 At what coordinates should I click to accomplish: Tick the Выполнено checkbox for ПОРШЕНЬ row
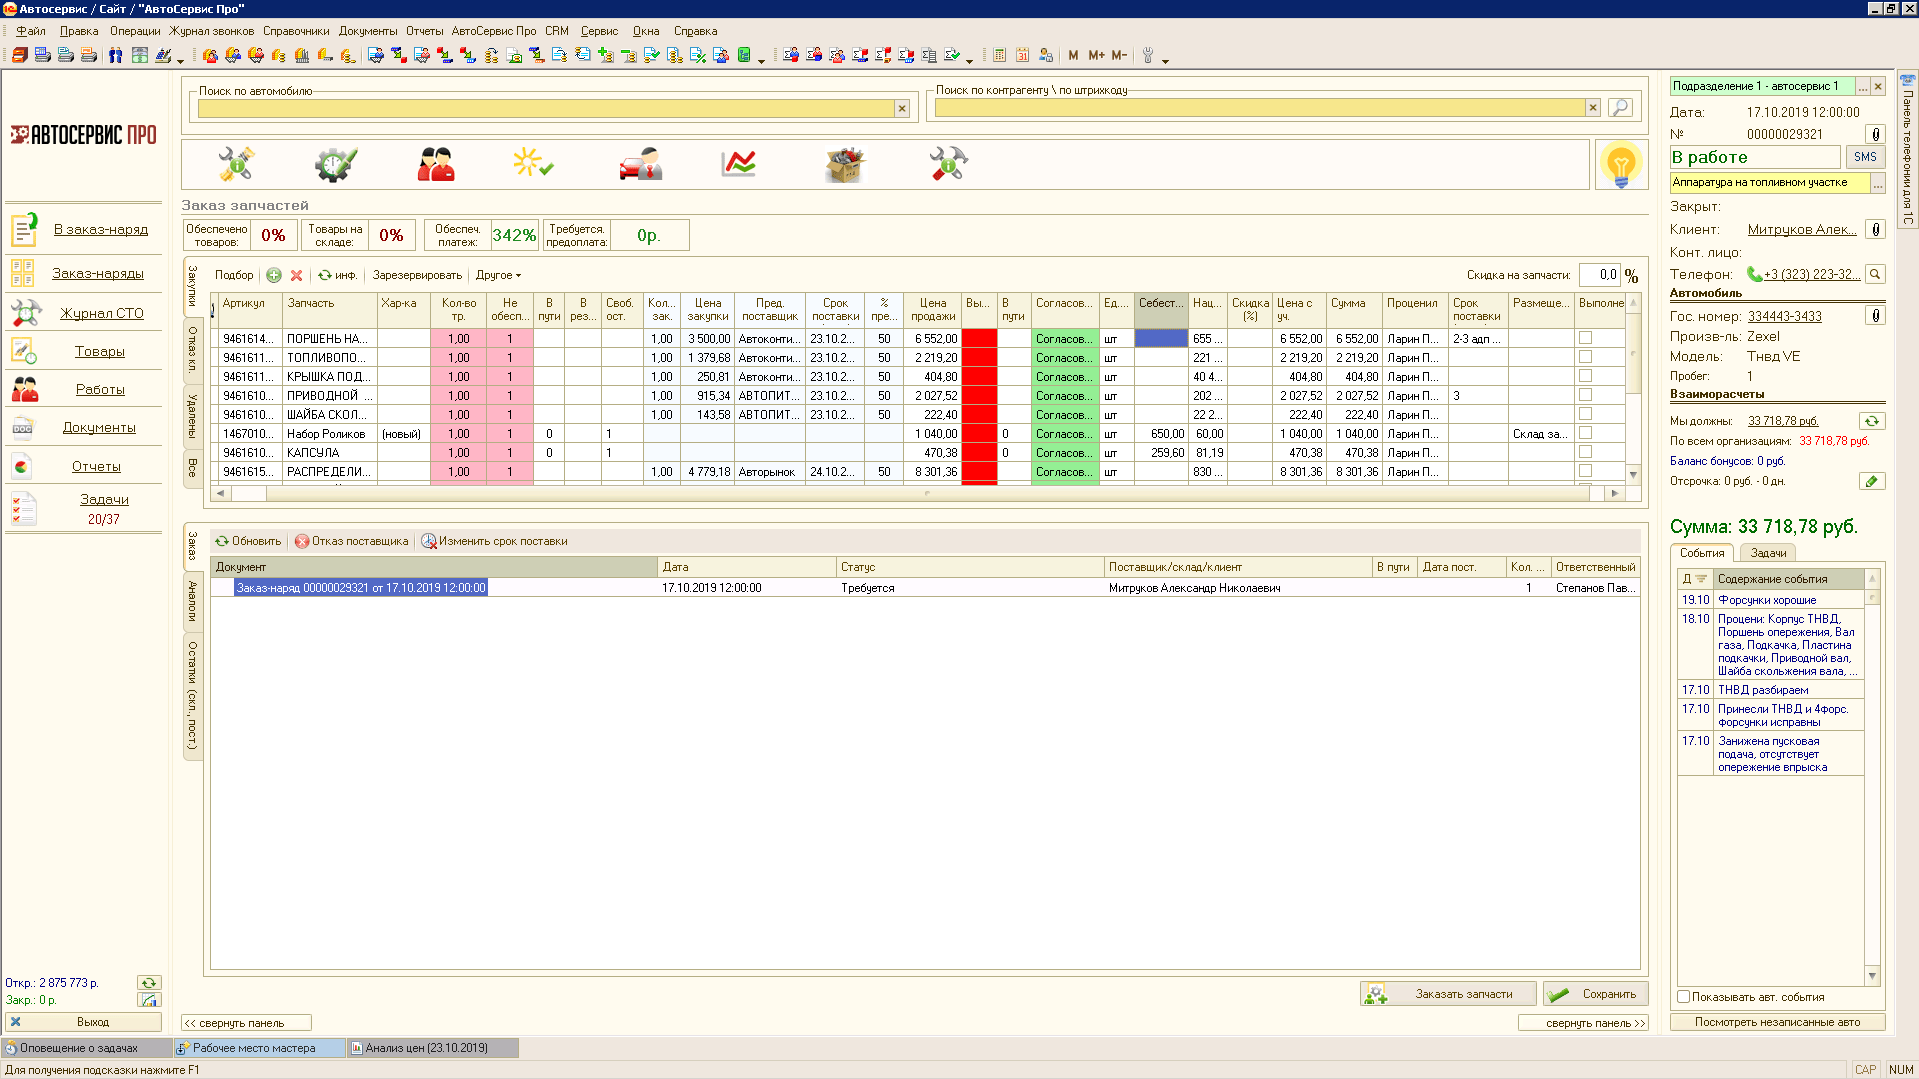click(x=1585, y=338)
